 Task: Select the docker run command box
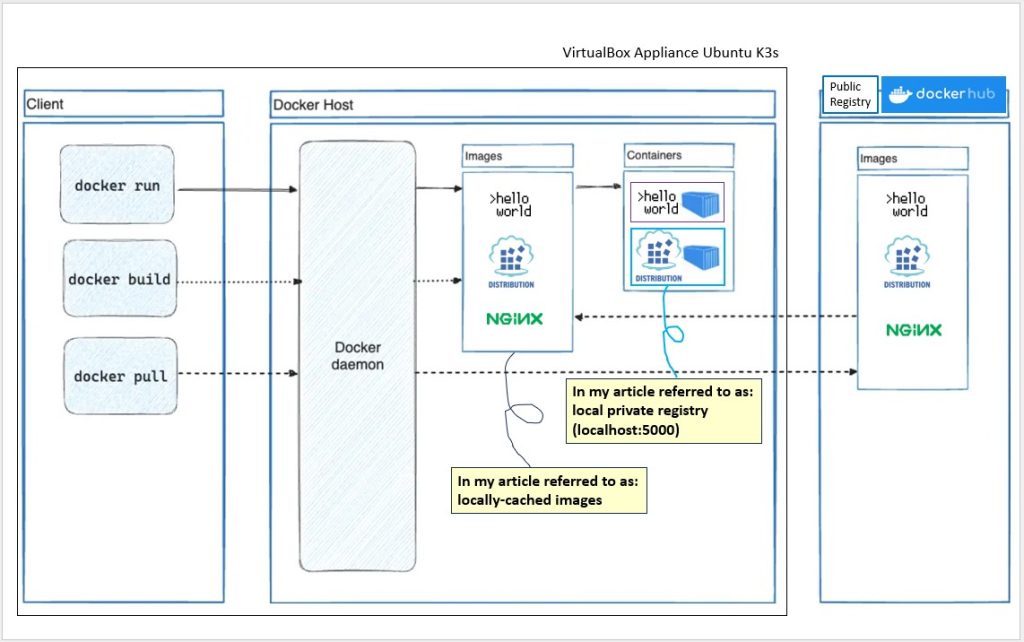[x=117, y=184]
